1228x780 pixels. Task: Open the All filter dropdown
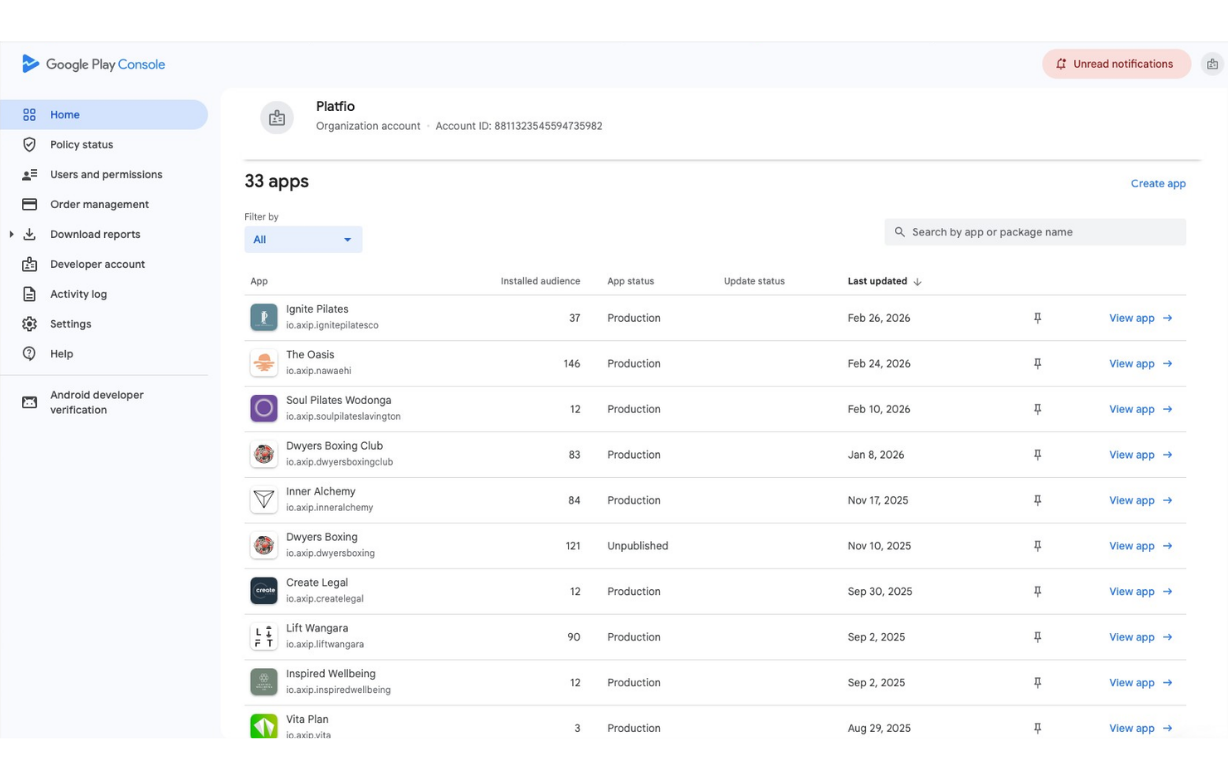click(303, 239)
